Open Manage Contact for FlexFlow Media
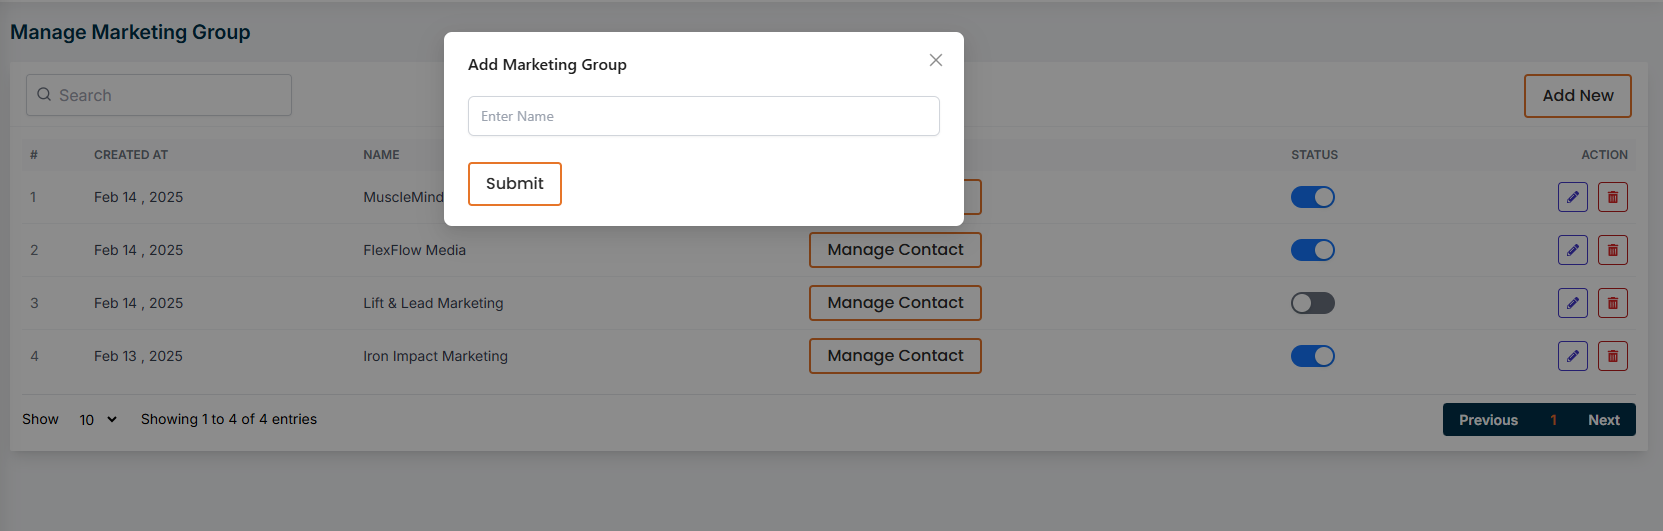 (895, 250)
